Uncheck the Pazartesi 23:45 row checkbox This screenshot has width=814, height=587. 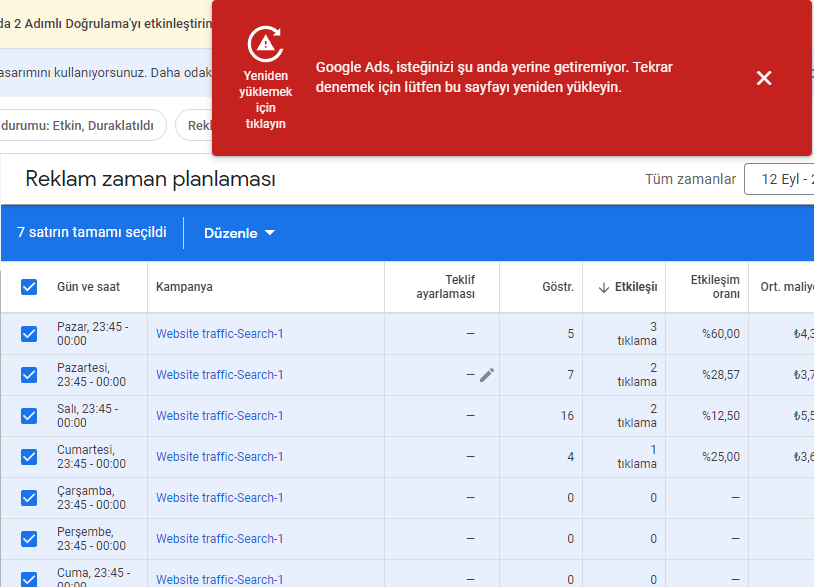(29, 375)
